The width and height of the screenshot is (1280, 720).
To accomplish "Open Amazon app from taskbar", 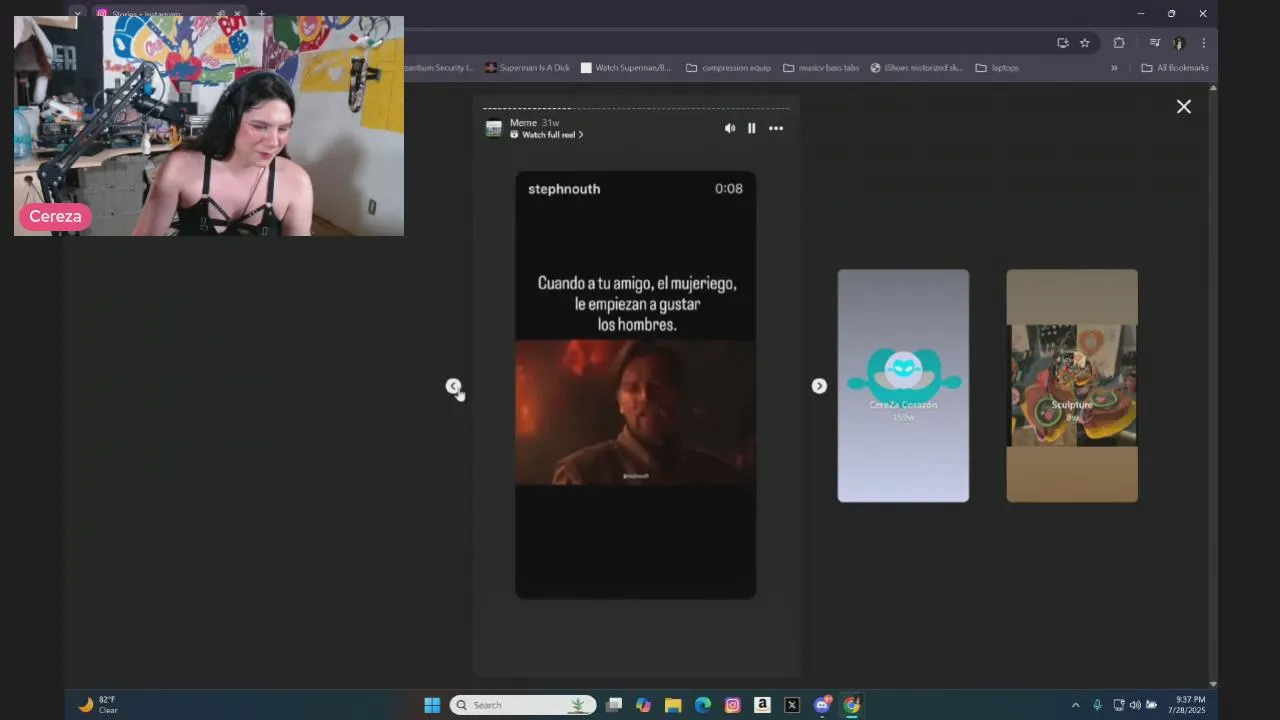I will tap(762, 705).
